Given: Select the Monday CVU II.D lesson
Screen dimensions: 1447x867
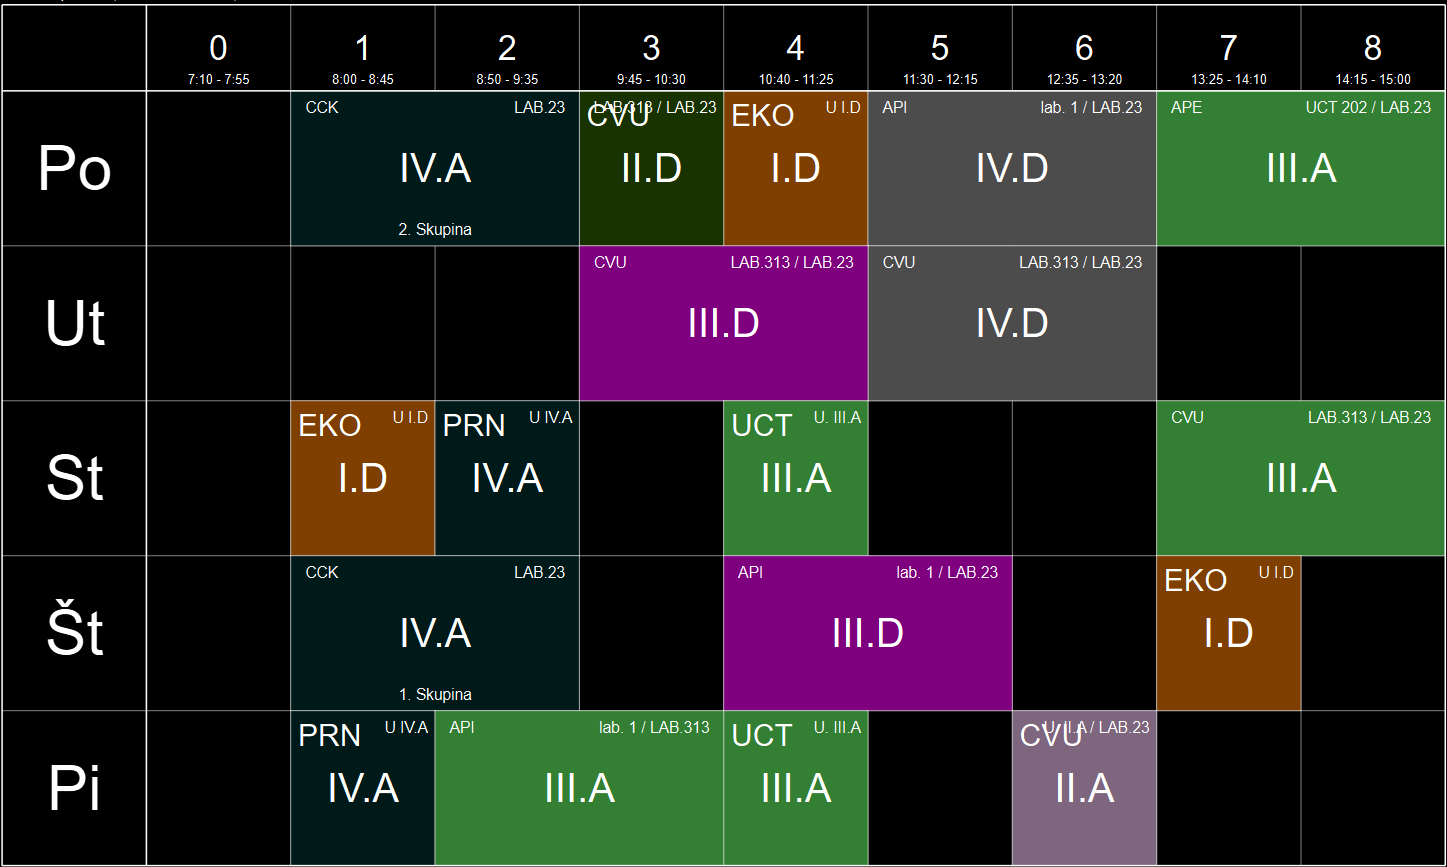Looking at the screenshot, I should [651, 168].
